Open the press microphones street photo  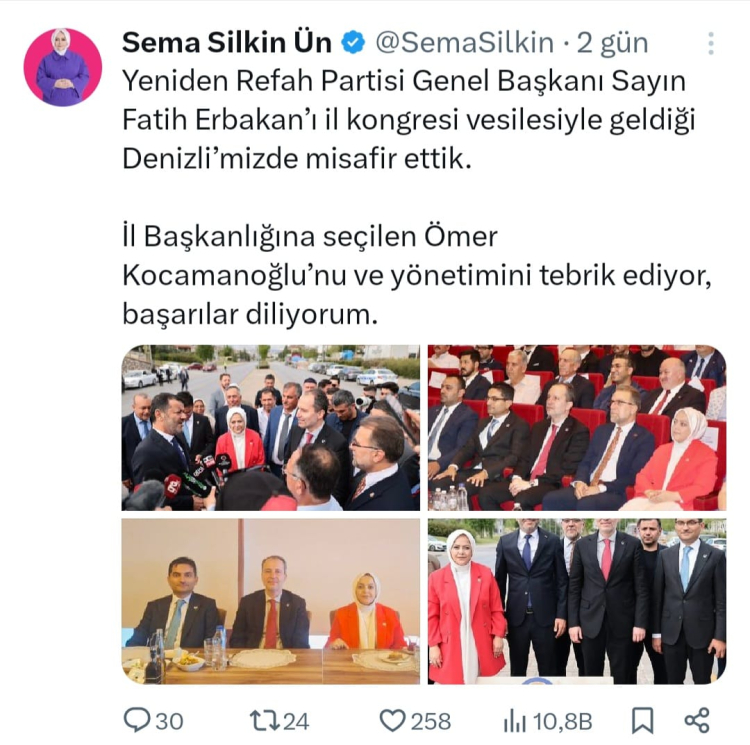point(271,427)
